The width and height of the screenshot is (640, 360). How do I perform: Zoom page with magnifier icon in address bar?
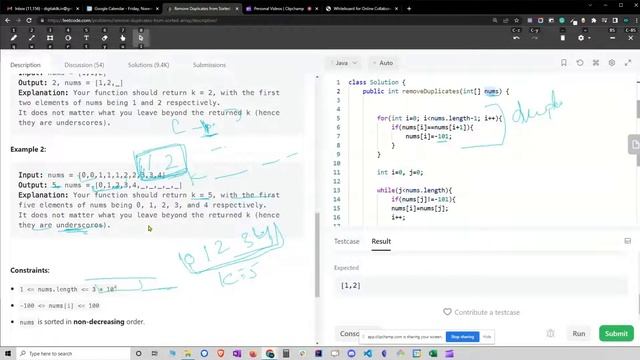(495, 20)
